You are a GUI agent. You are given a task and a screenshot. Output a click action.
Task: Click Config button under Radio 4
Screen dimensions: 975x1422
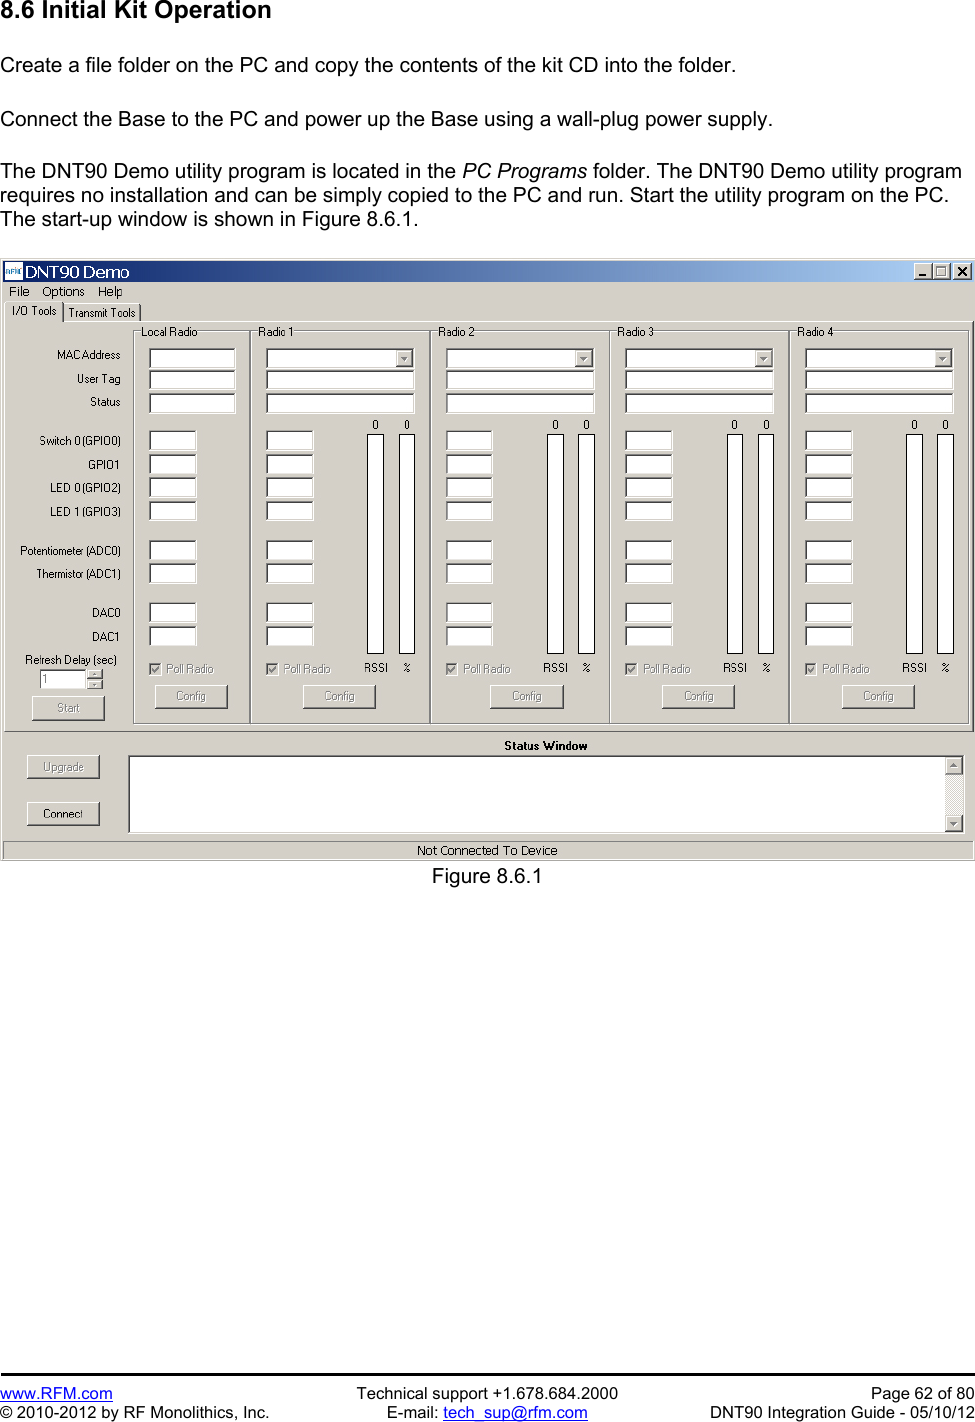click(x=878, y=696)
